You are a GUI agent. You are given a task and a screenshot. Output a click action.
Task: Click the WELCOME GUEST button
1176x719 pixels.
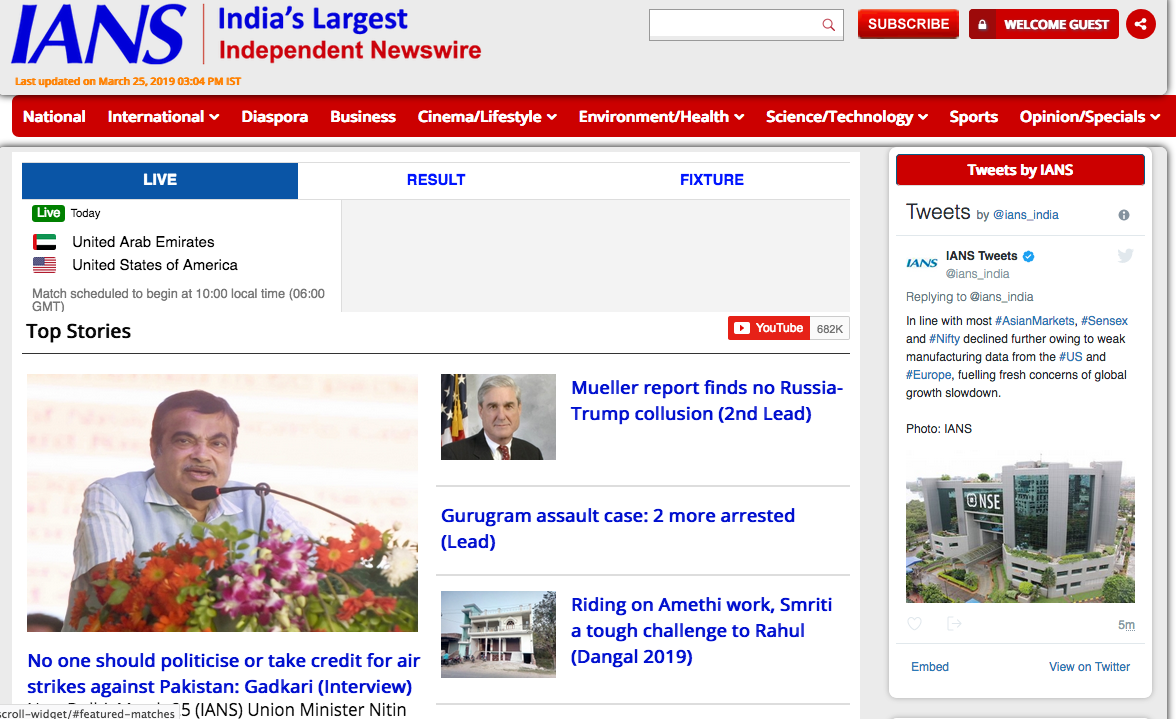coord(1044,24)
